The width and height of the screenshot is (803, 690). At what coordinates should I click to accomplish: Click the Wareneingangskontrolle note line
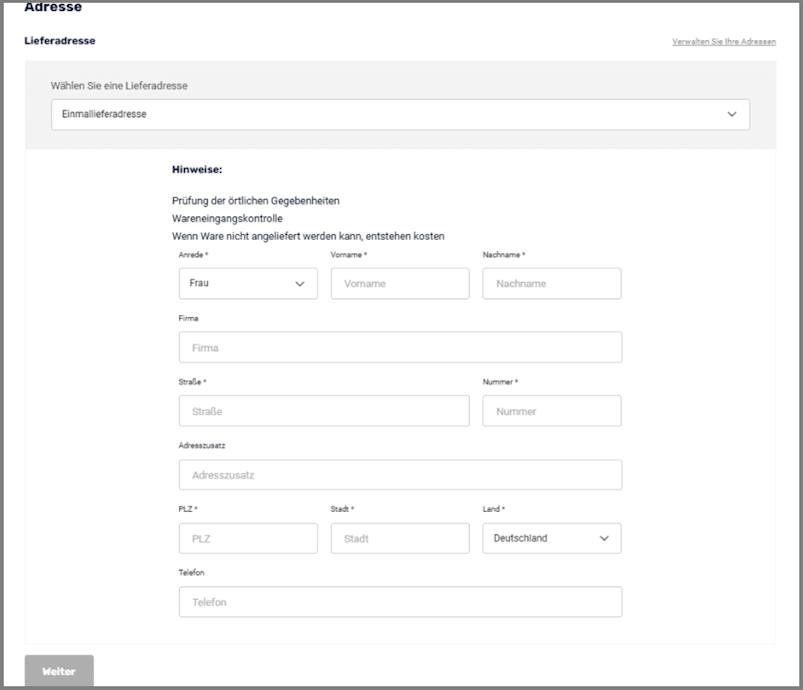(x=227, y=218)
